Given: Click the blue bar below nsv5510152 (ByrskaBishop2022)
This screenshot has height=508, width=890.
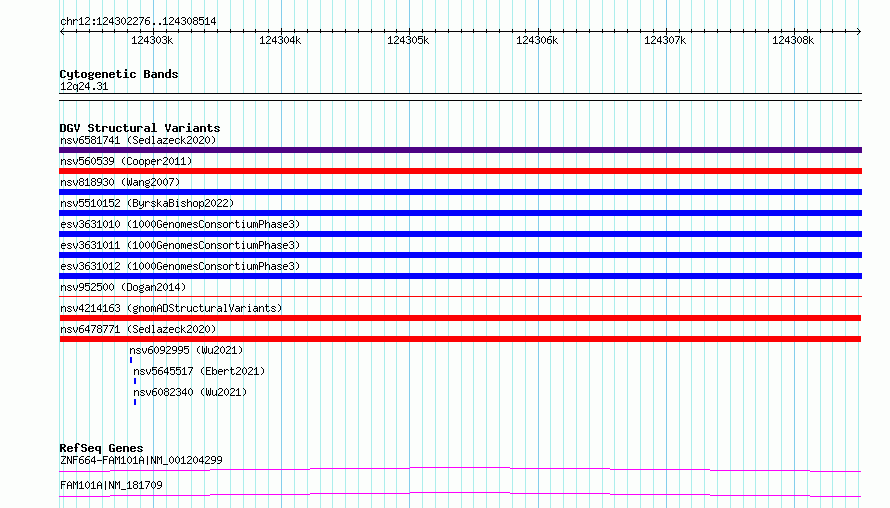Looking at the screenshot, I should click(x=460, y=213).
